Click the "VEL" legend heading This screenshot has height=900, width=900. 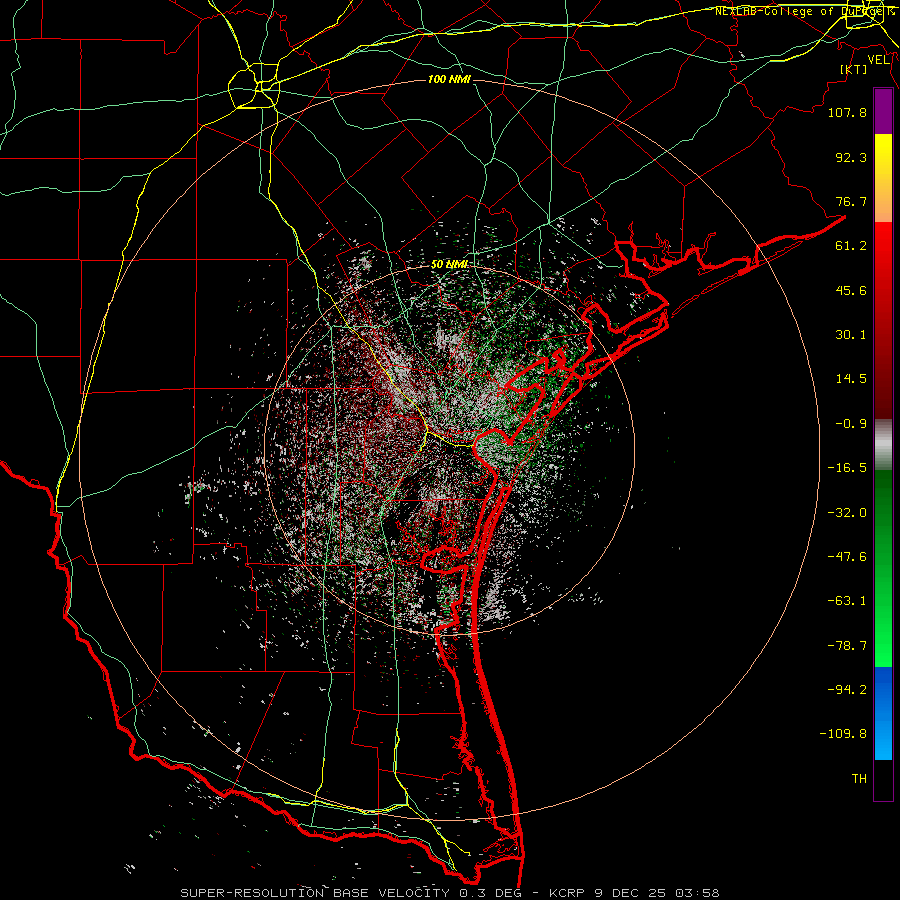tap(879, 60)
